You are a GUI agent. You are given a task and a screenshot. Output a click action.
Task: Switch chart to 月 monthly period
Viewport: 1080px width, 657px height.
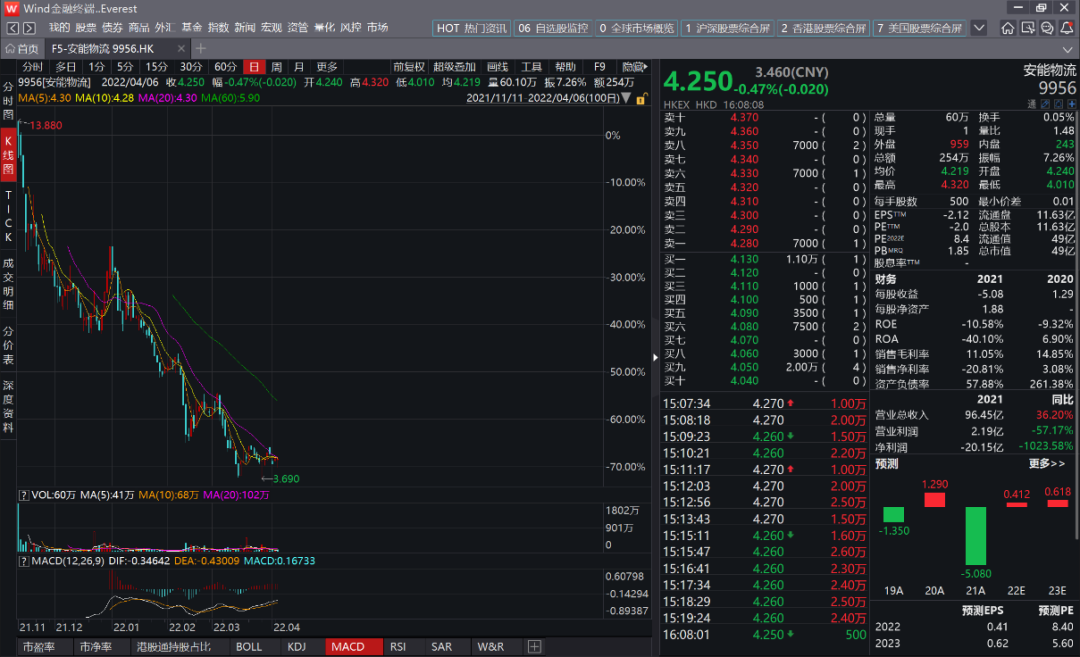(299, 67)
